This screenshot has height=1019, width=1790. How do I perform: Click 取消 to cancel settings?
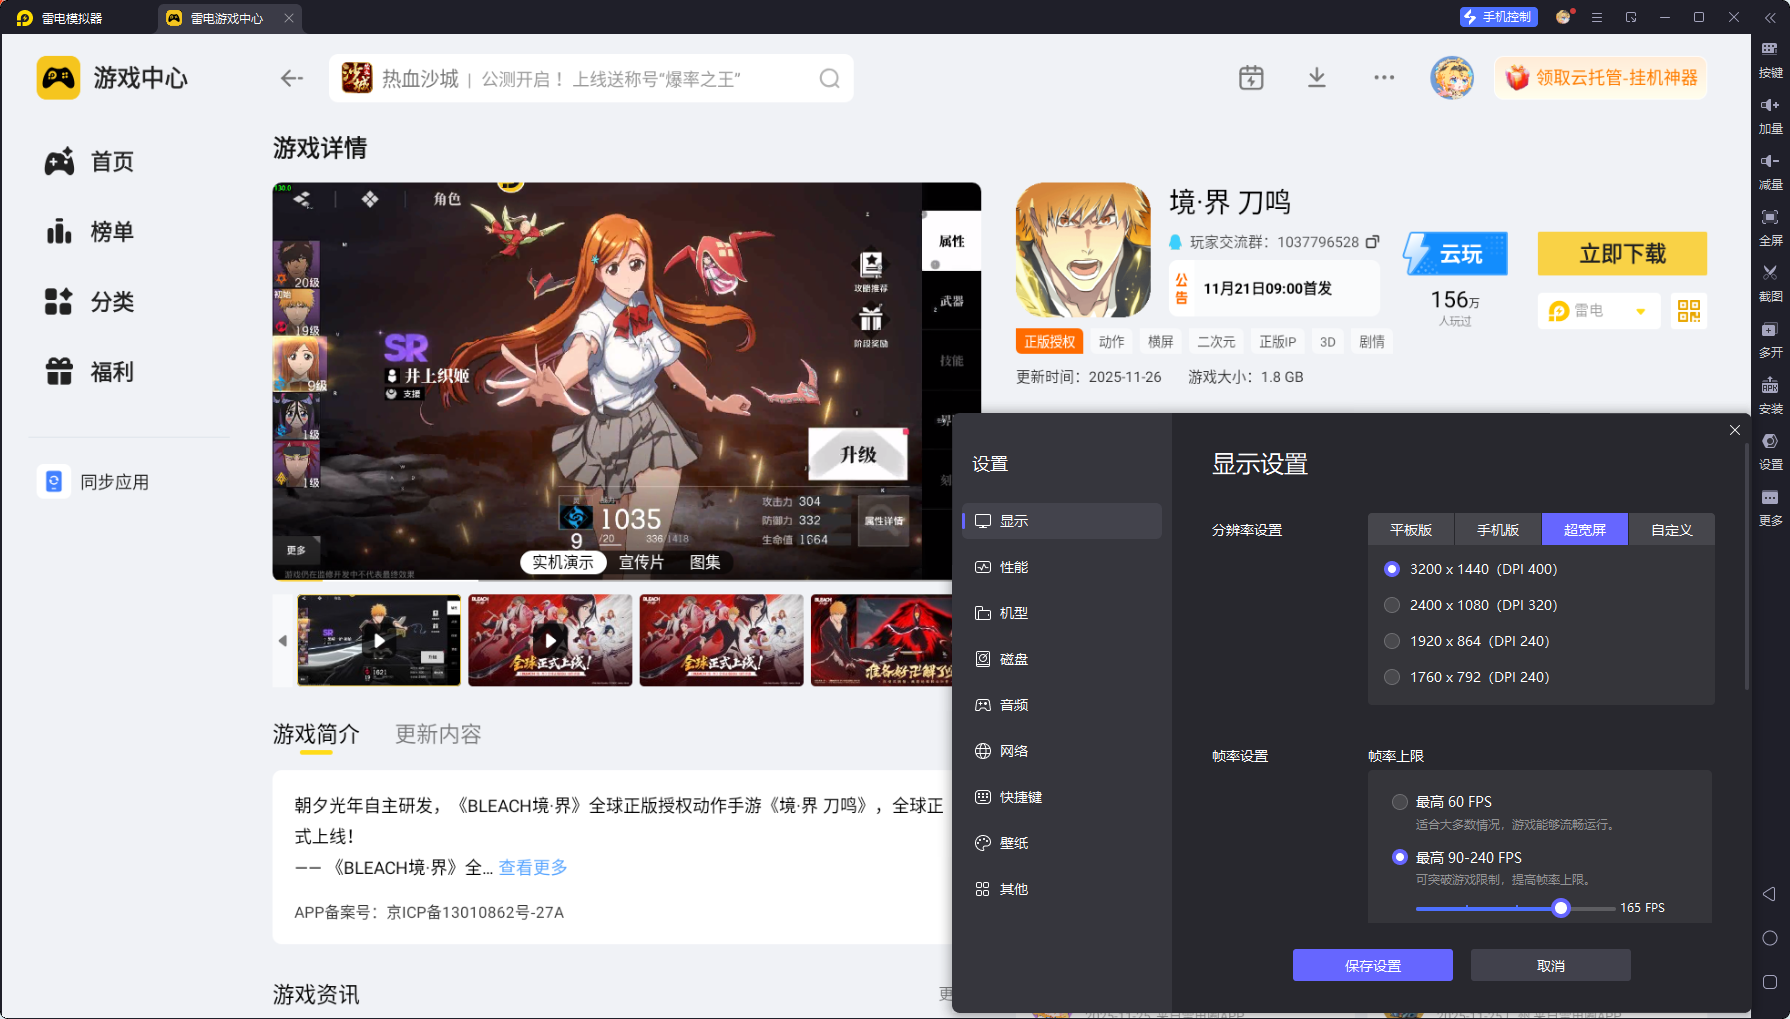[1551, 965]
